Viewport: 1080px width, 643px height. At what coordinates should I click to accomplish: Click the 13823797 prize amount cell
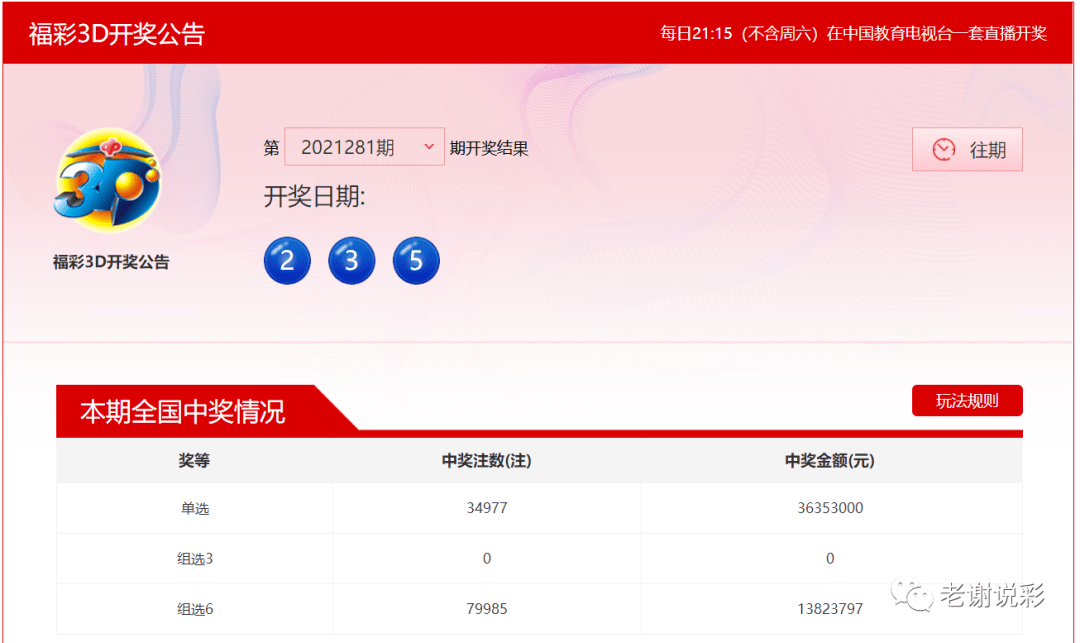830,609
